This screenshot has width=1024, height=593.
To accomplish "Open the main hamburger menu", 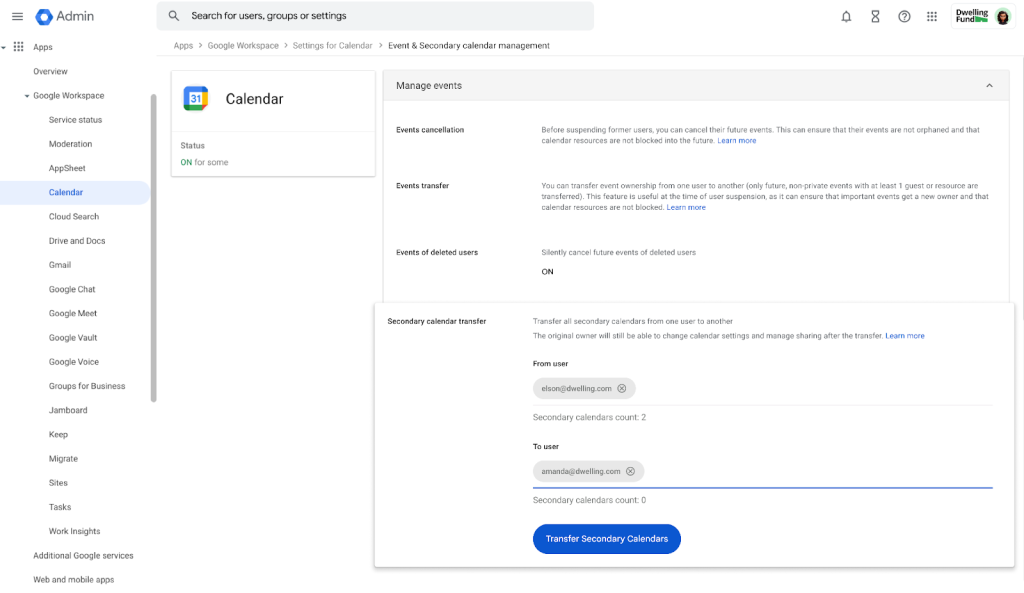I will pyautogui.click(x=17, y=17).
